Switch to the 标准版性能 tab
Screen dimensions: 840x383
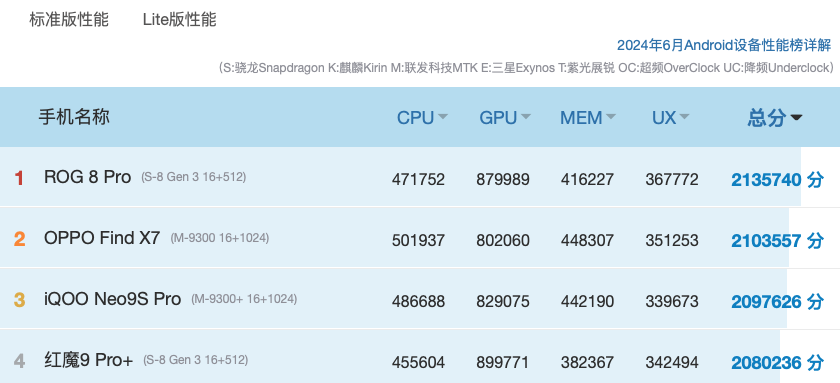pos(69,20)
